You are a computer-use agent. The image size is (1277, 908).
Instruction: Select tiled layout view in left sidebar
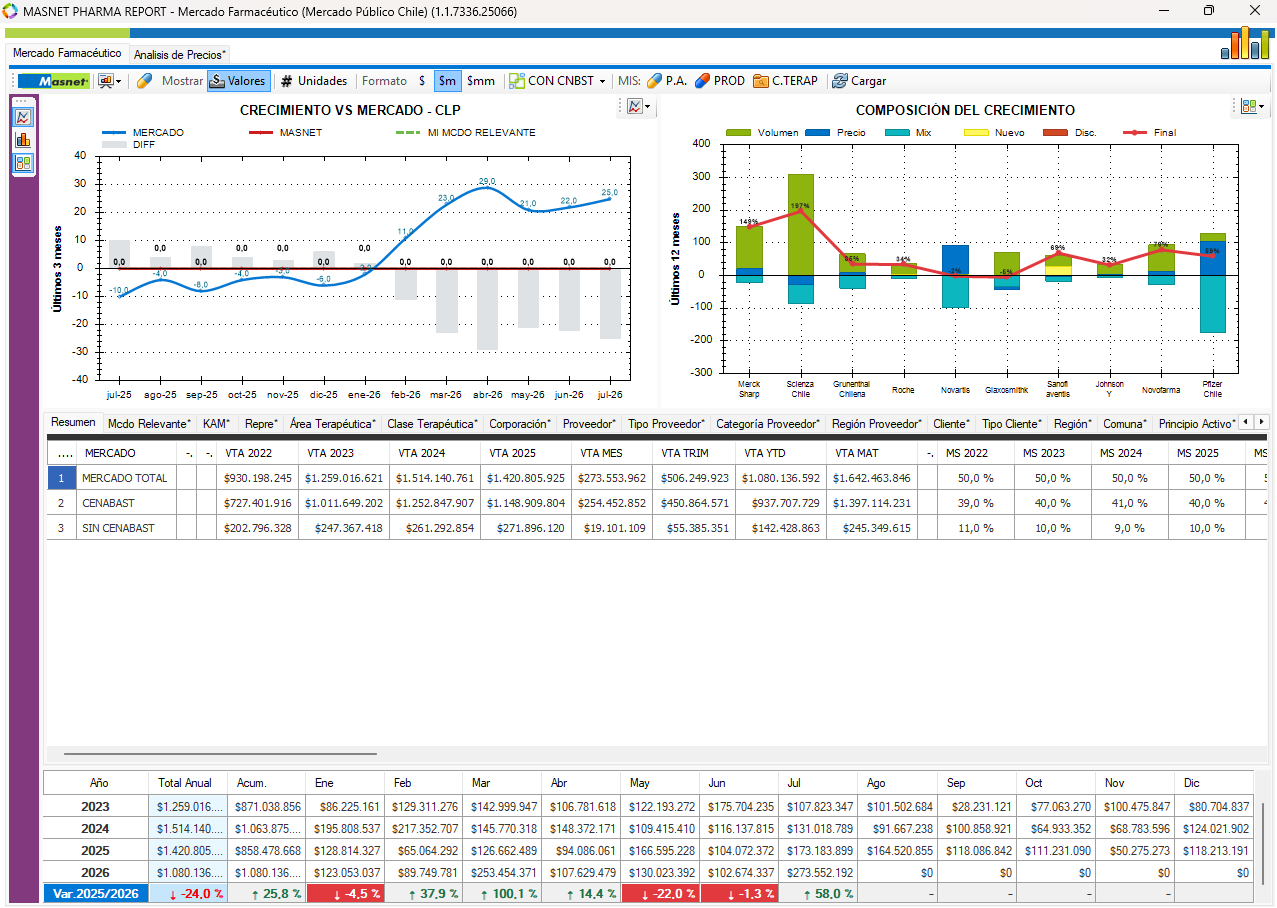(x=23, y=162)
